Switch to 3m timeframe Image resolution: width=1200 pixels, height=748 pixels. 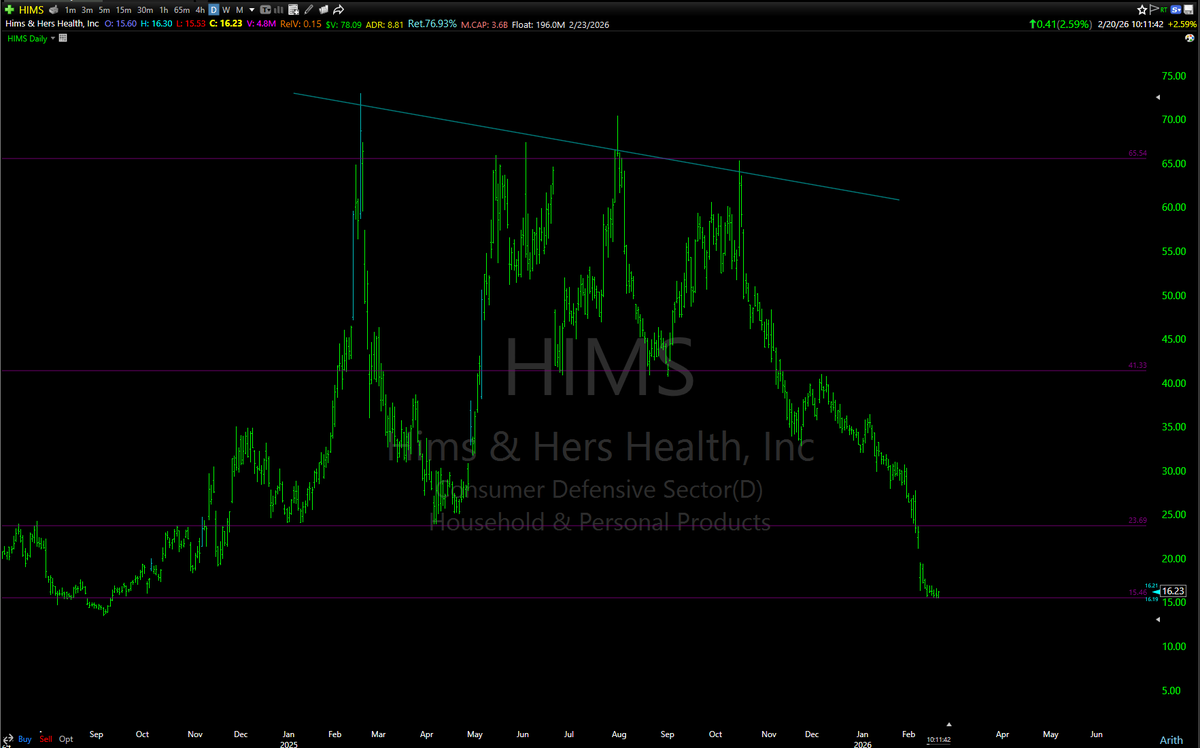(87, 10)
